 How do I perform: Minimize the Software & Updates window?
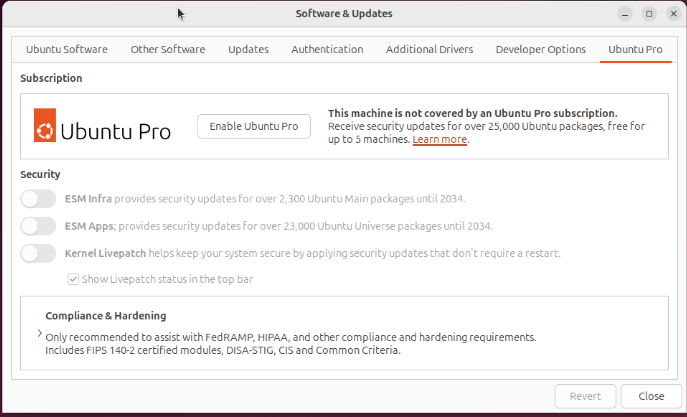tap(625, 14)
